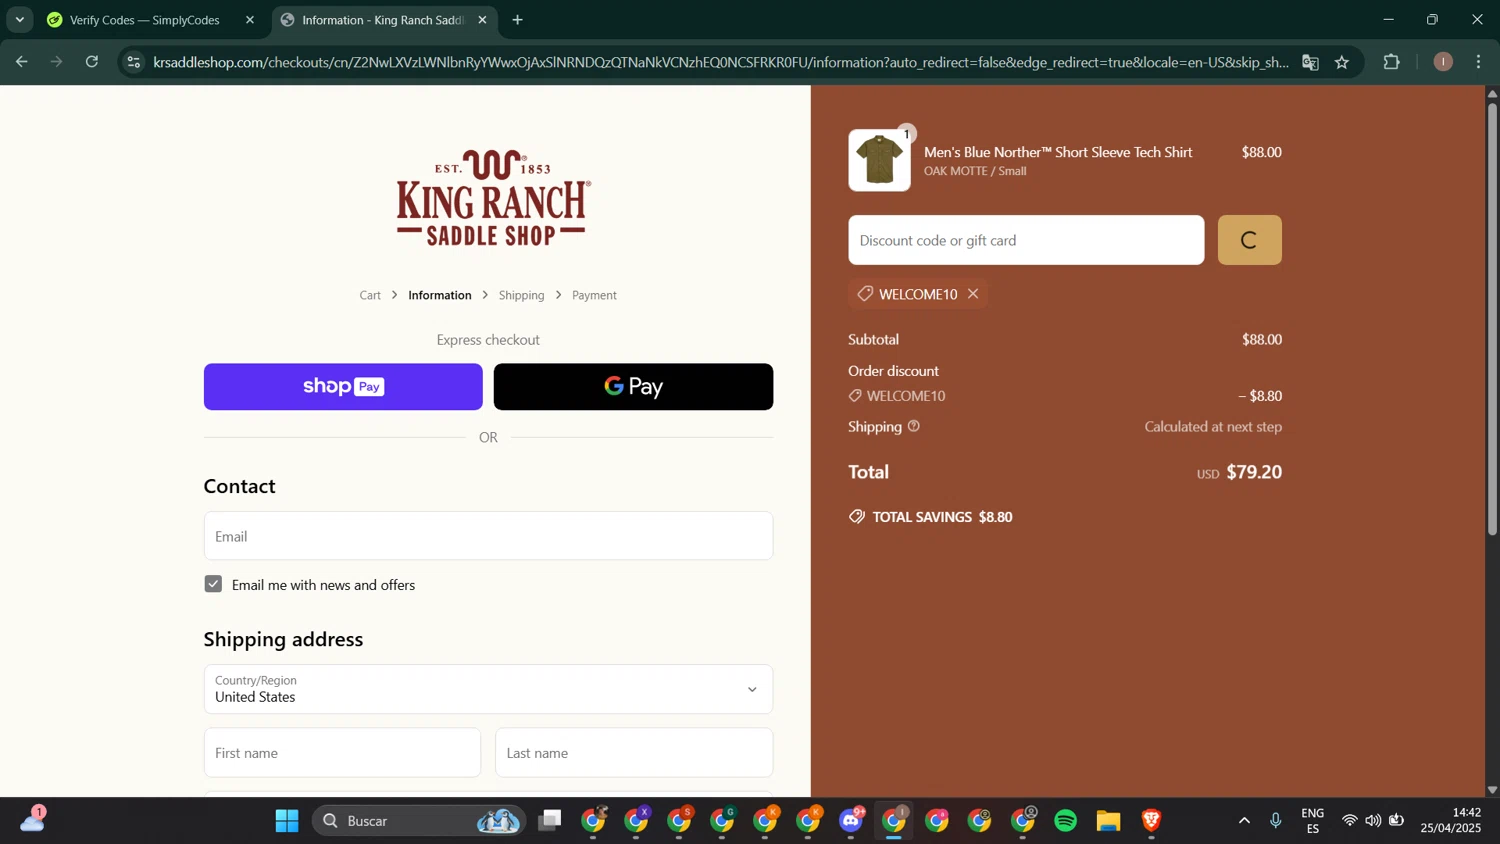The image size is (1500, 844).
Task: Open the Discord taskbar icon
Action: click(851, 821)
